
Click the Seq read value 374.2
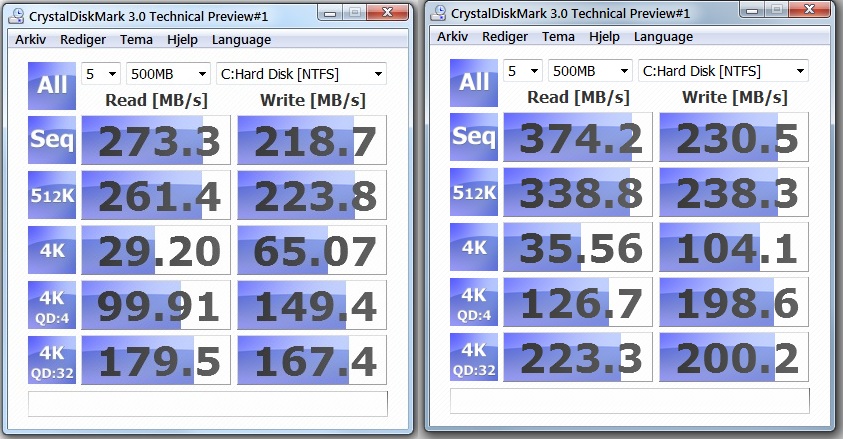(x=578, y=137)
